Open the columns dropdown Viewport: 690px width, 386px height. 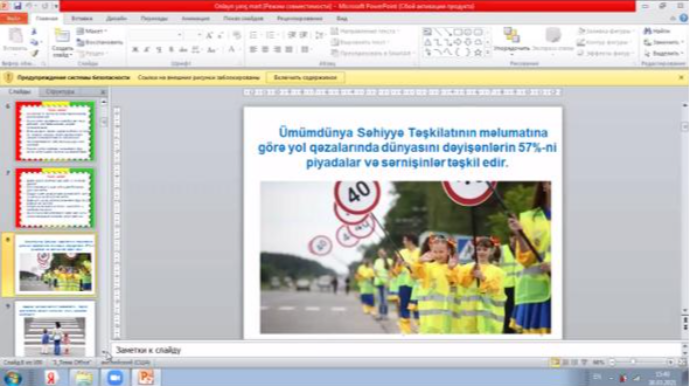[306, 50]
